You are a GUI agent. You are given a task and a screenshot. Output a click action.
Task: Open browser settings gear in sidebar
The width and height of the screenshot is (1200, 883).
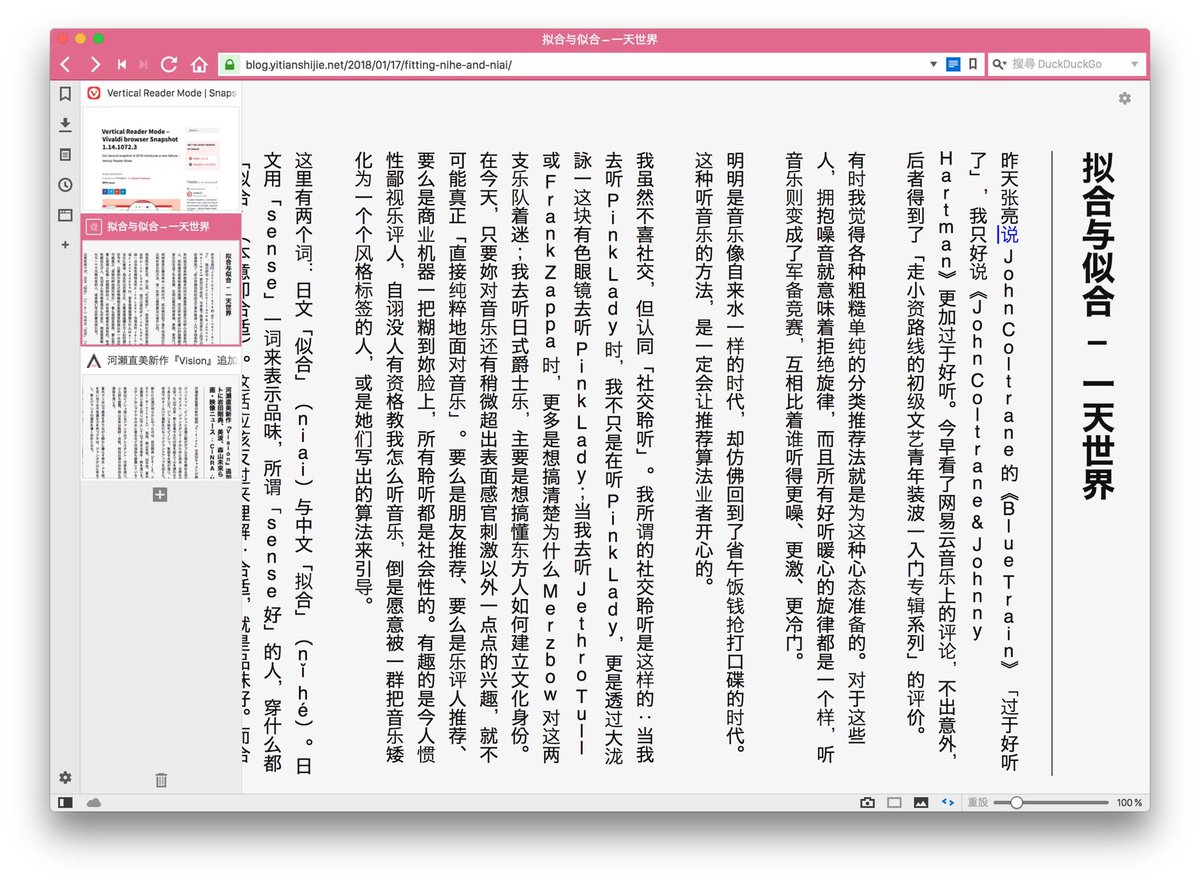tap(65, 777)
